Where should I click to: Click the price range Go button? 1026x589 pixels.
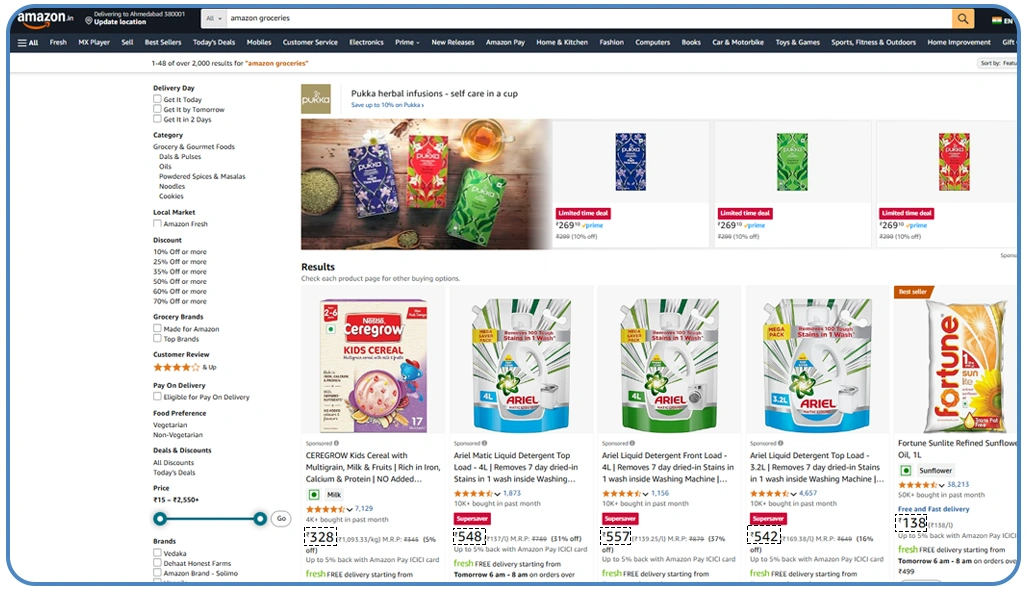click(x=281, y=518)
